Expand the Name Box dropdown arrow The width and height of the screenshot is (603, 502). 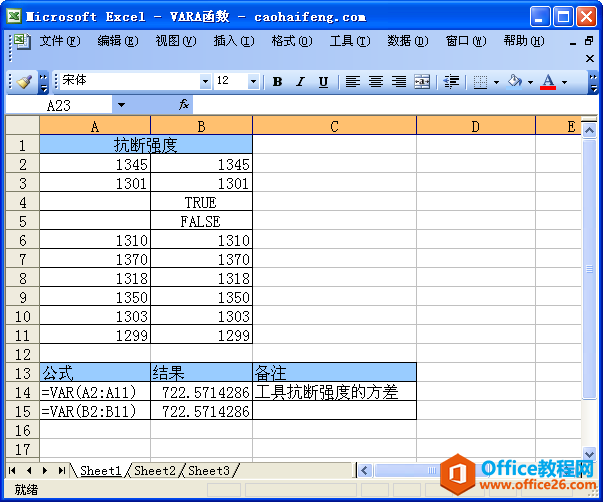pos(121,105)
